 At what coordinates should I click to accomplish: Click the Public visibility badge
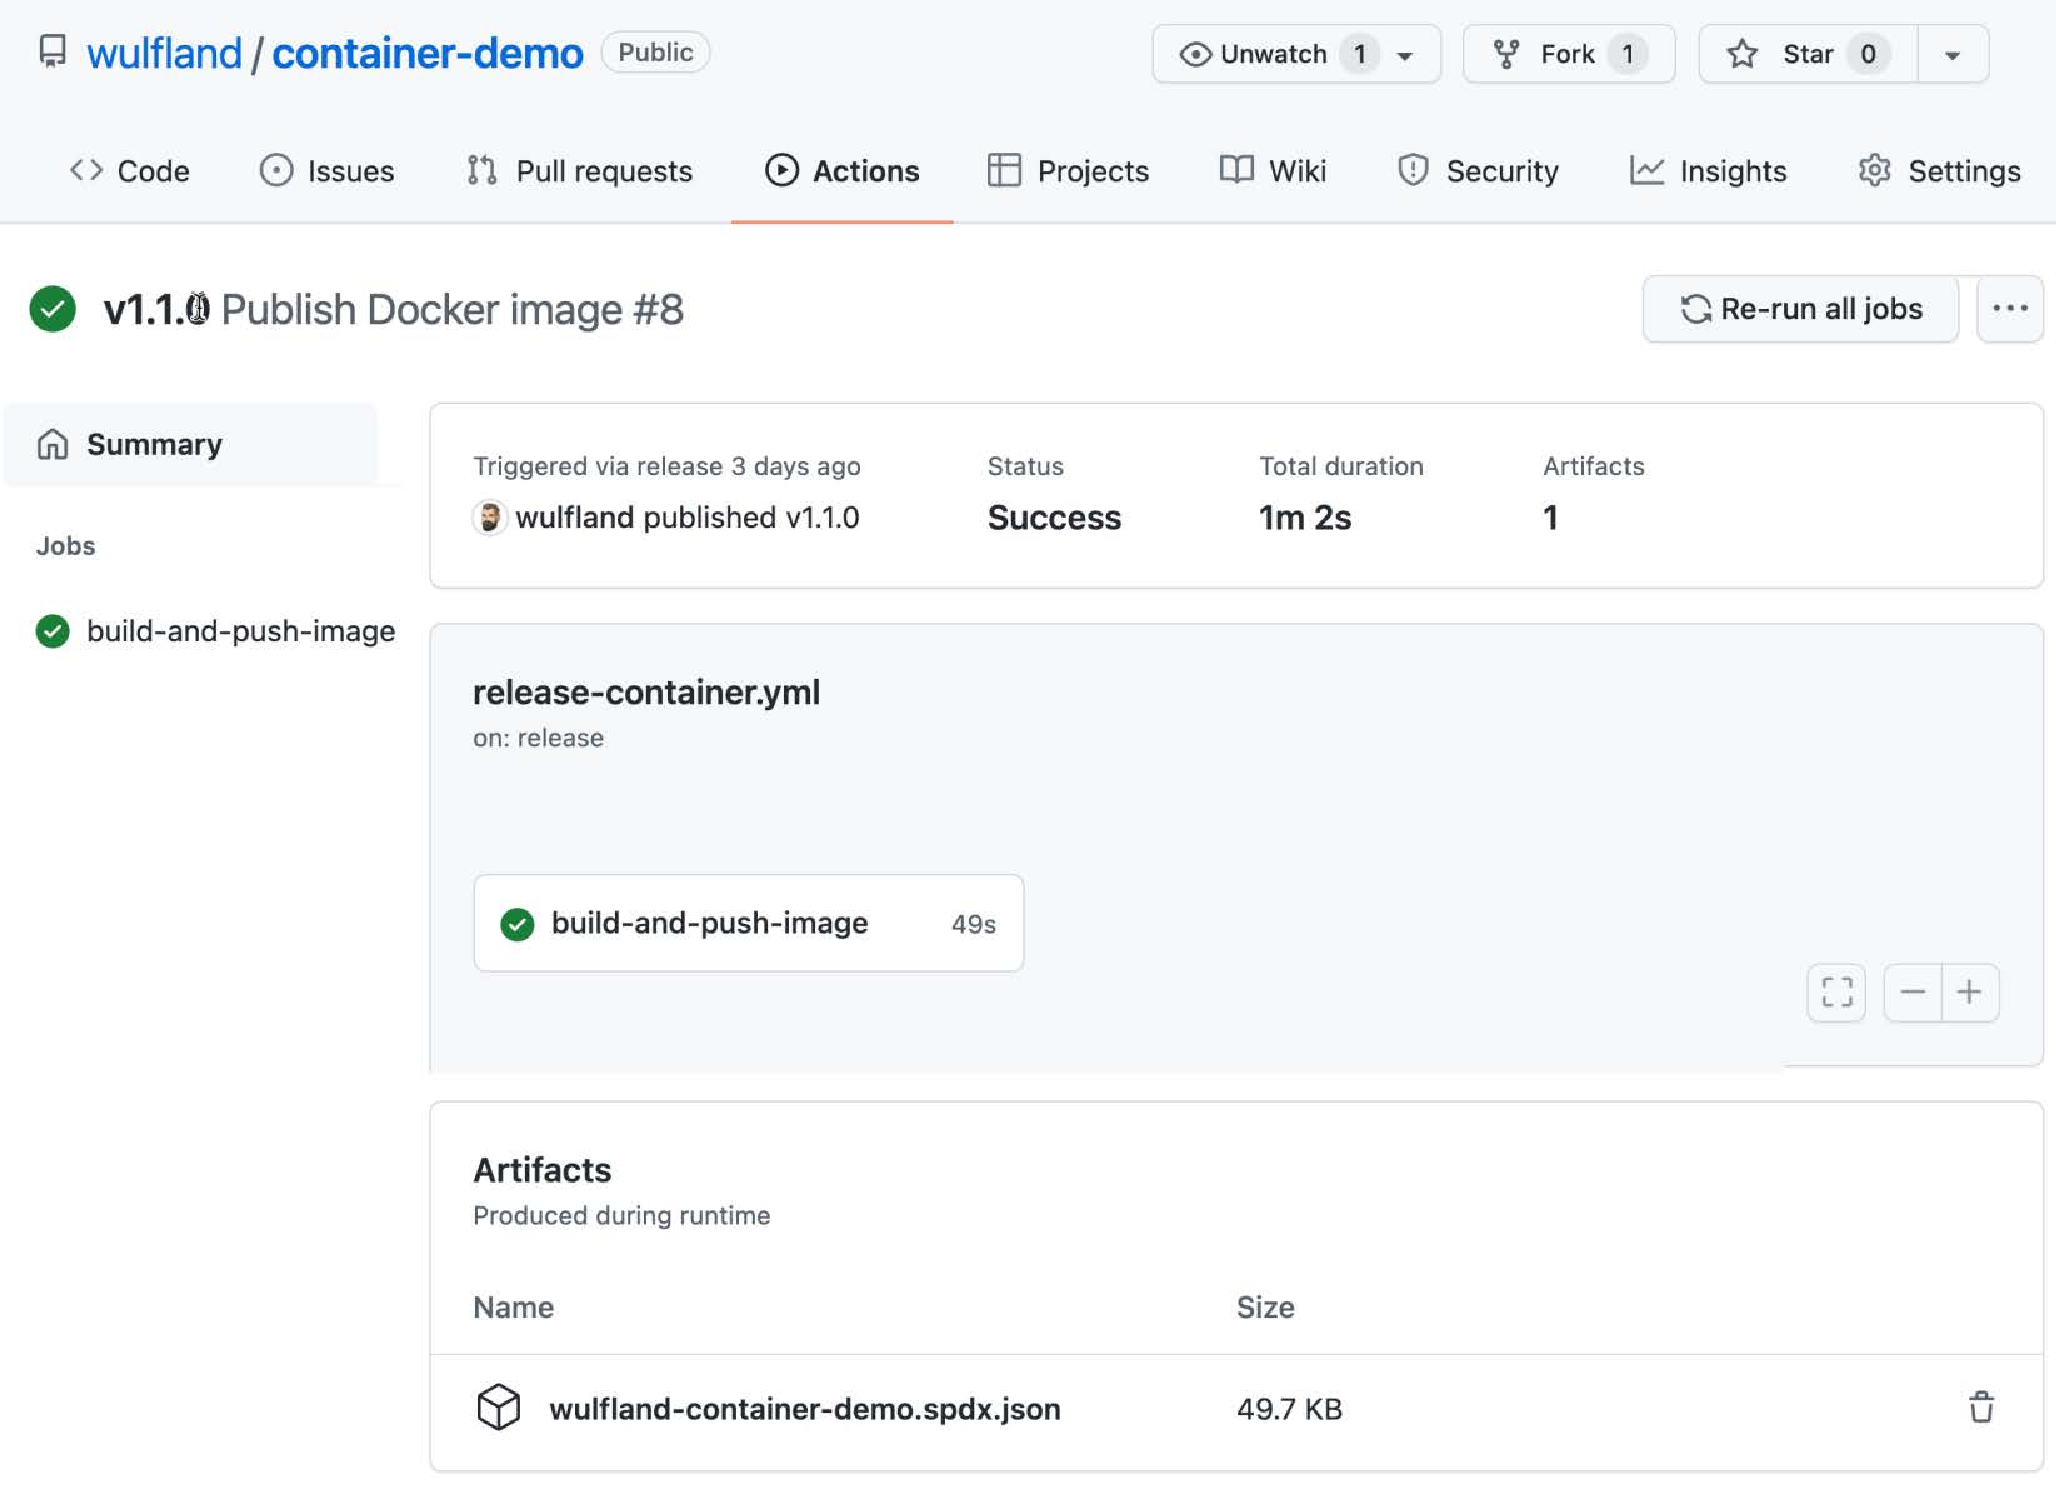tap(655, 52)
